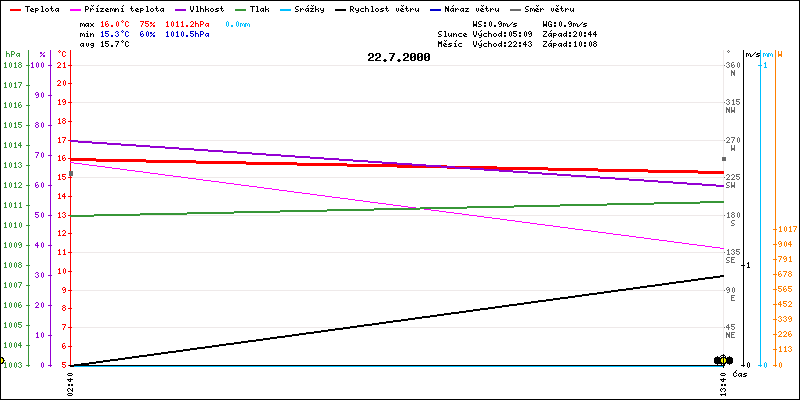The width and height of the screenshot is (800, 400).
Task: Click the hPa pressure axis header
Action: point(13,54)
